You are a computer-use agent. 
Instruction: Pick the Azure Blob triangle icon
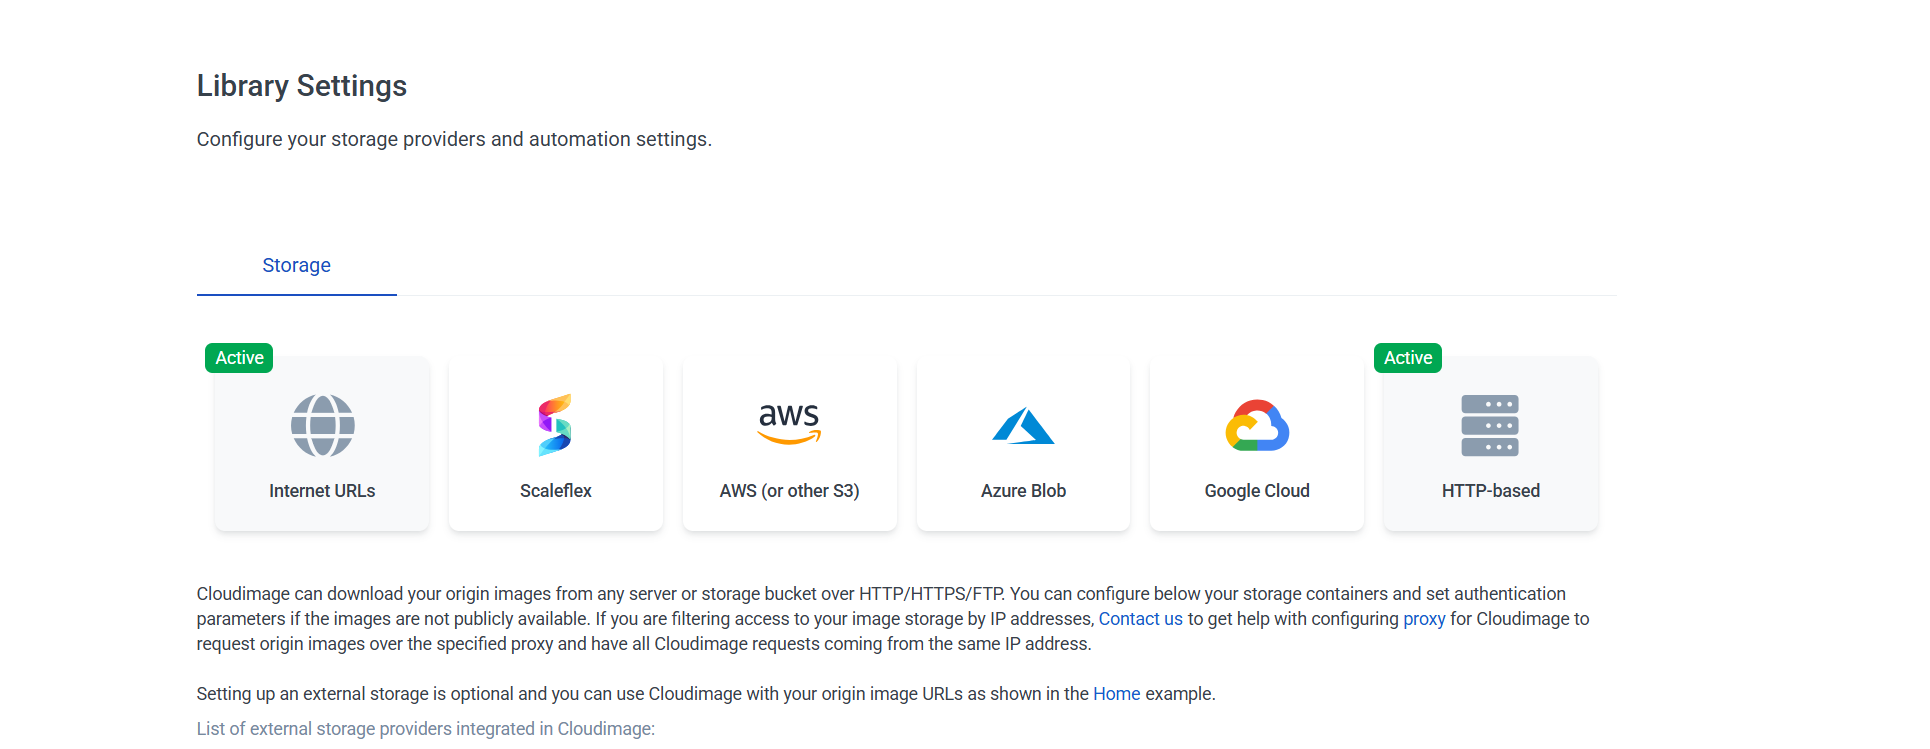(x=1023, y=426)
